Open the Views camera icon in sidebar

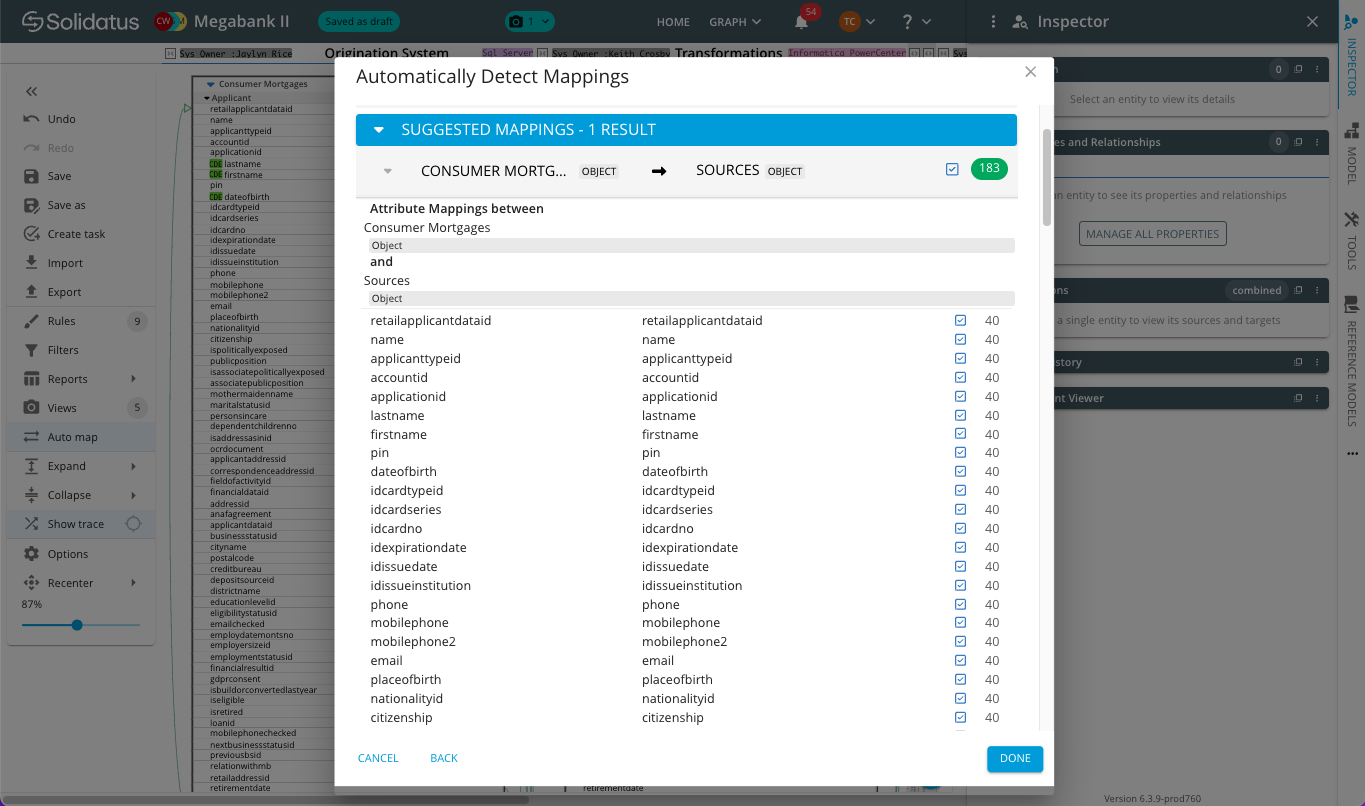pos(31,408)
